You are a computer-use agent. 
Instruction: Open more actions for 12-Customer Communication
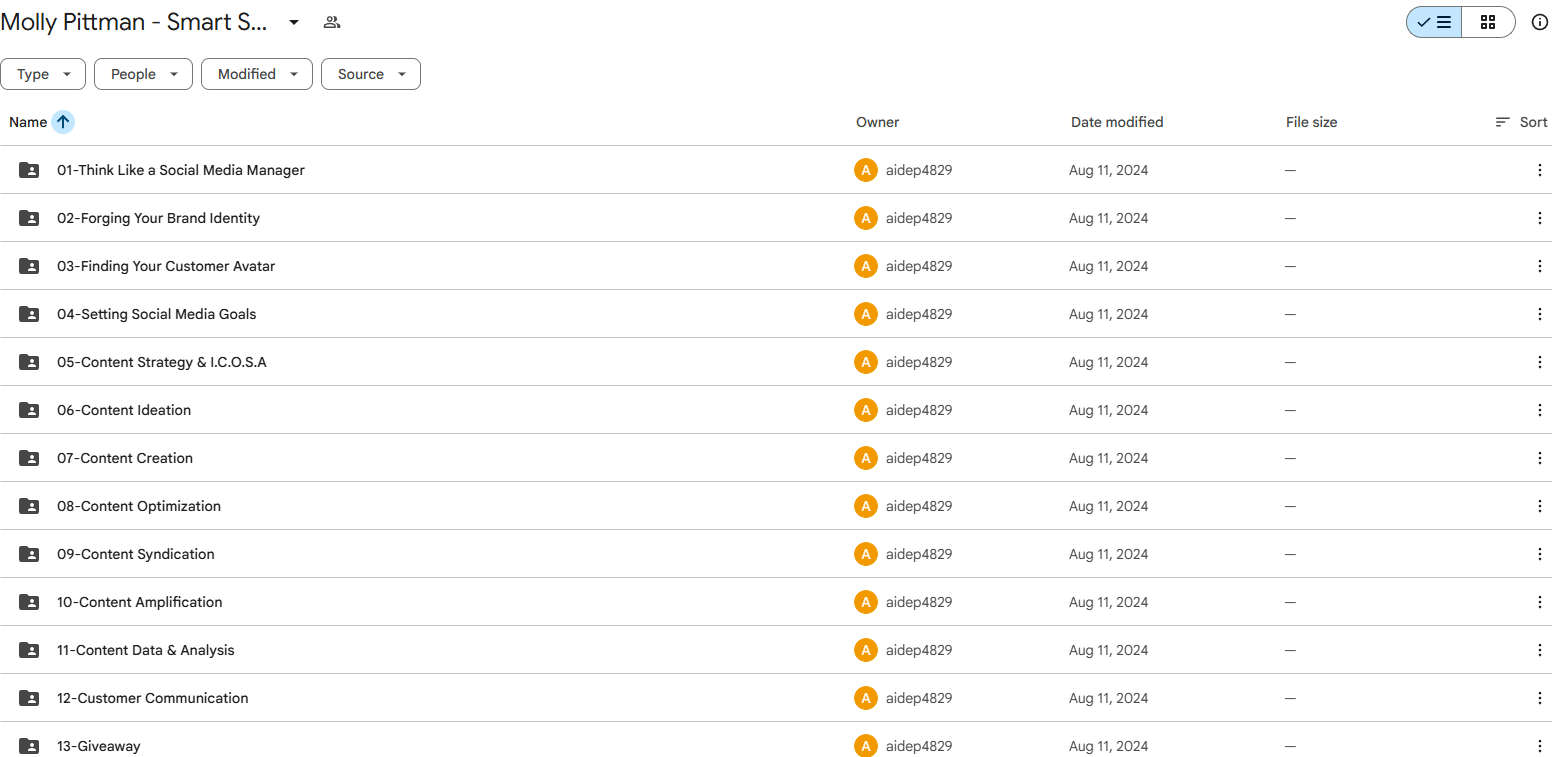1539,698
